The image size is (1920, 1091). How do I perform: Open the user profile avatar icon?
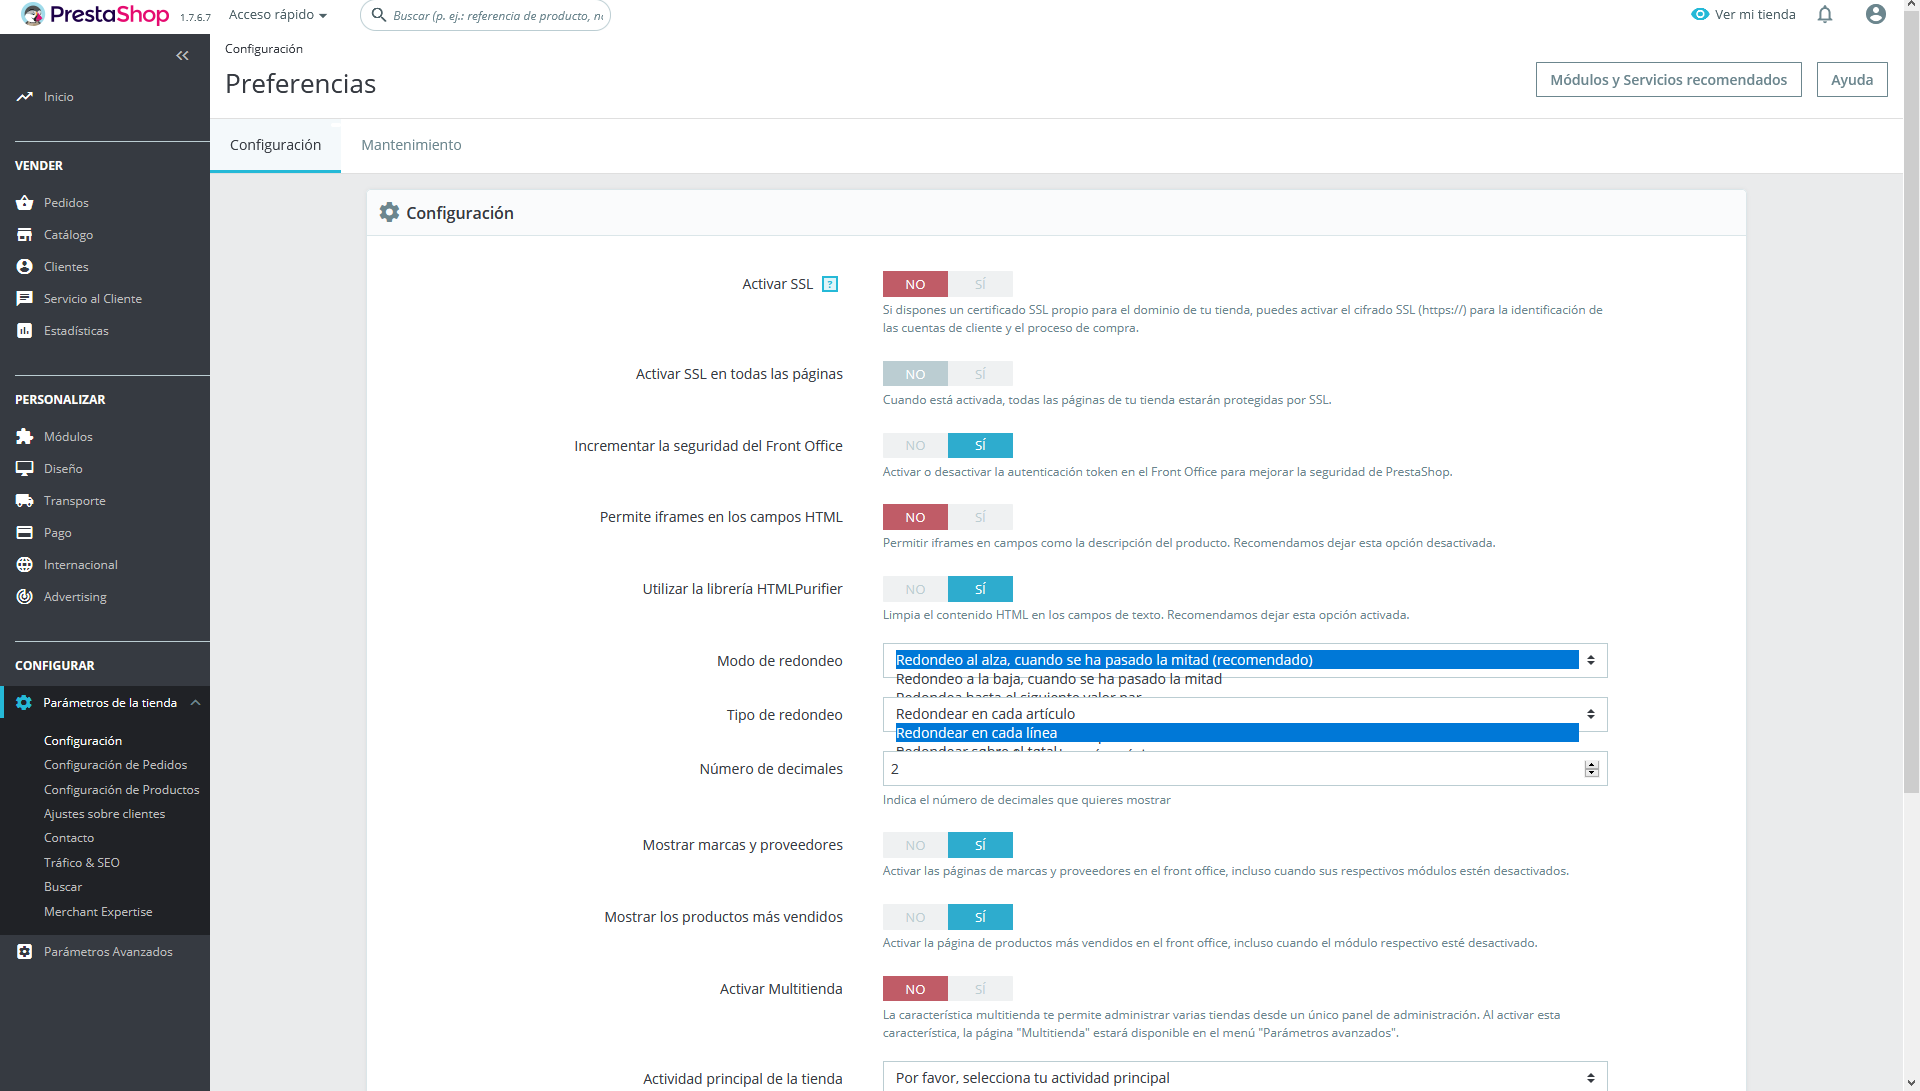click(x=1876, y=14)
